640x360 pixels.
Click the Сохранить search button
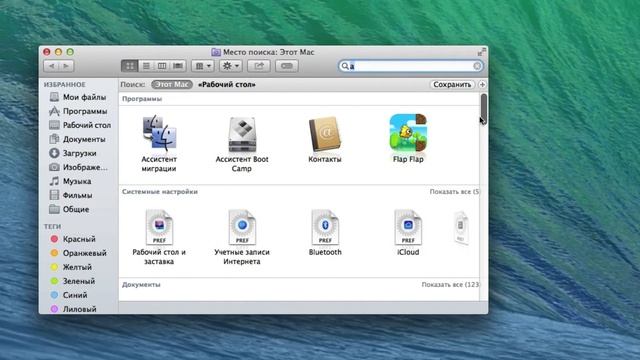pos(452,84)
